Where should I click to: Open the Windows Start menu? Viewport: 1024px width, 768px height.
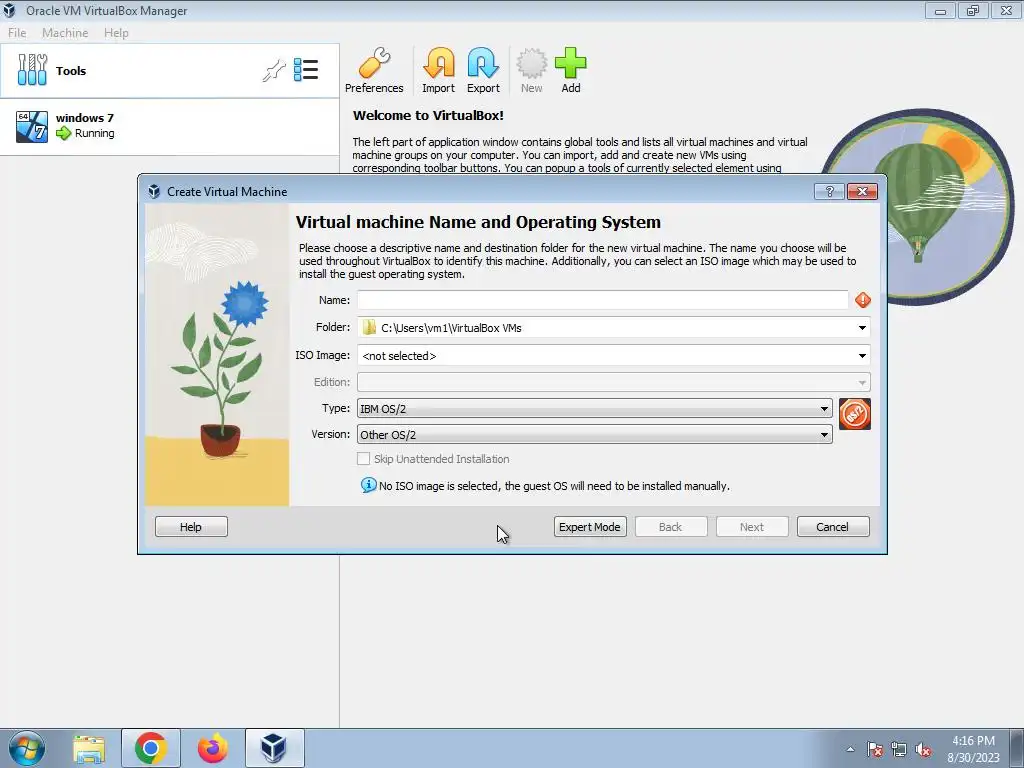(x=27, y=748)
